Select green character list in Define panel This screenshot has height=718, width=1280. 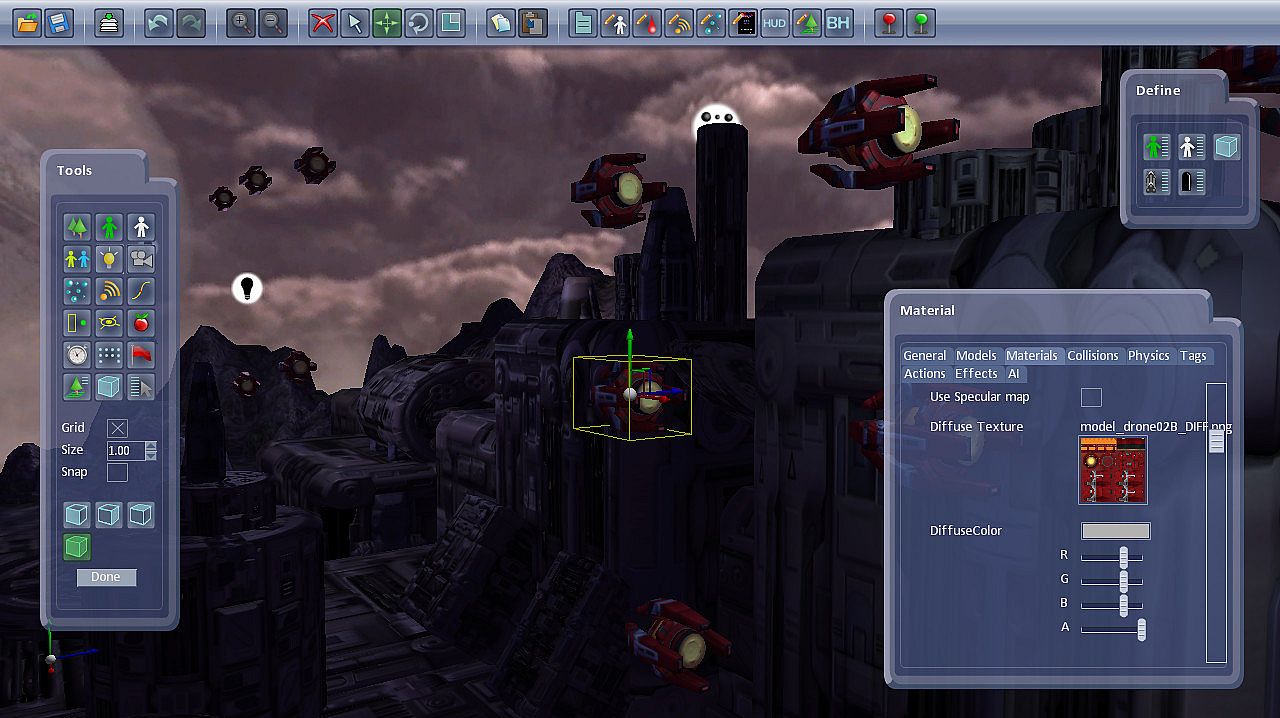coord(1157,148)
